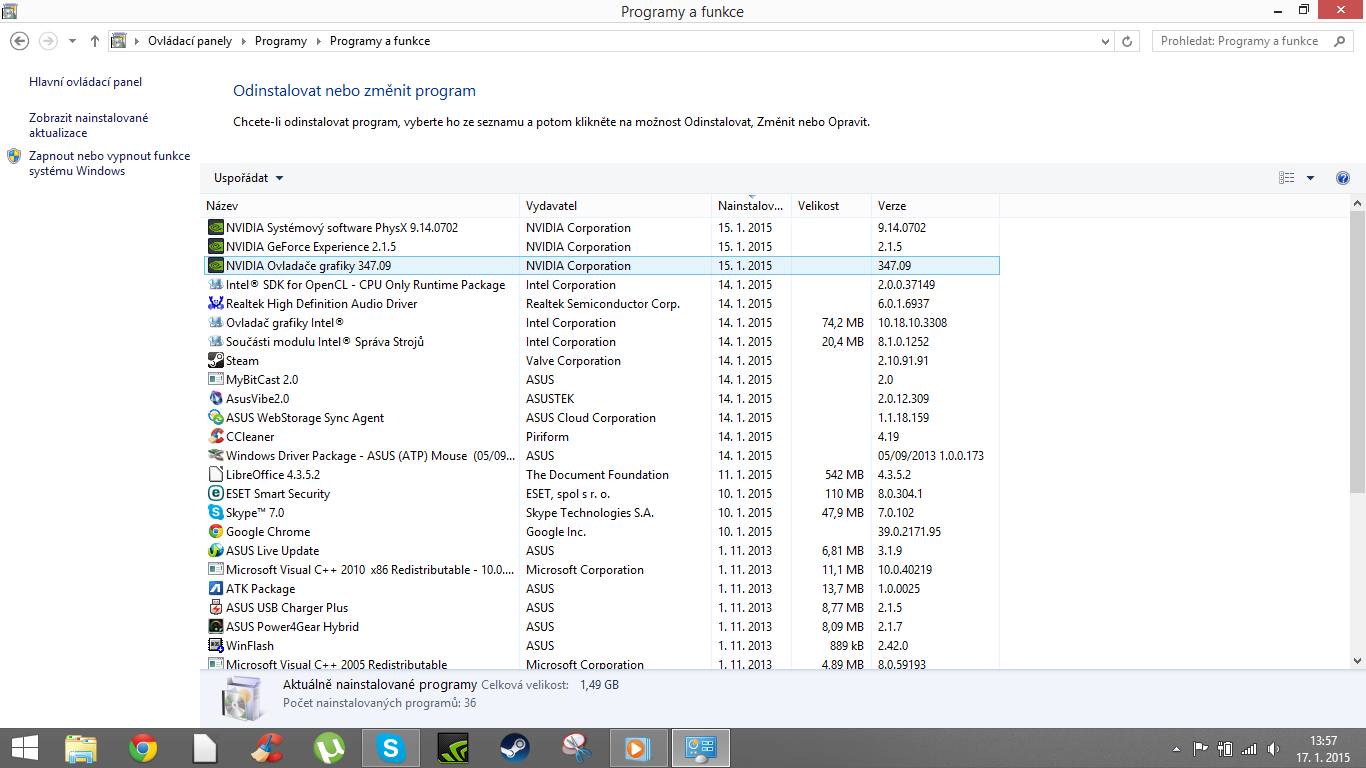Screen dimensions: 1366x768
Task: Sort by the Vydavatel column header
Action: pos(615,206)
